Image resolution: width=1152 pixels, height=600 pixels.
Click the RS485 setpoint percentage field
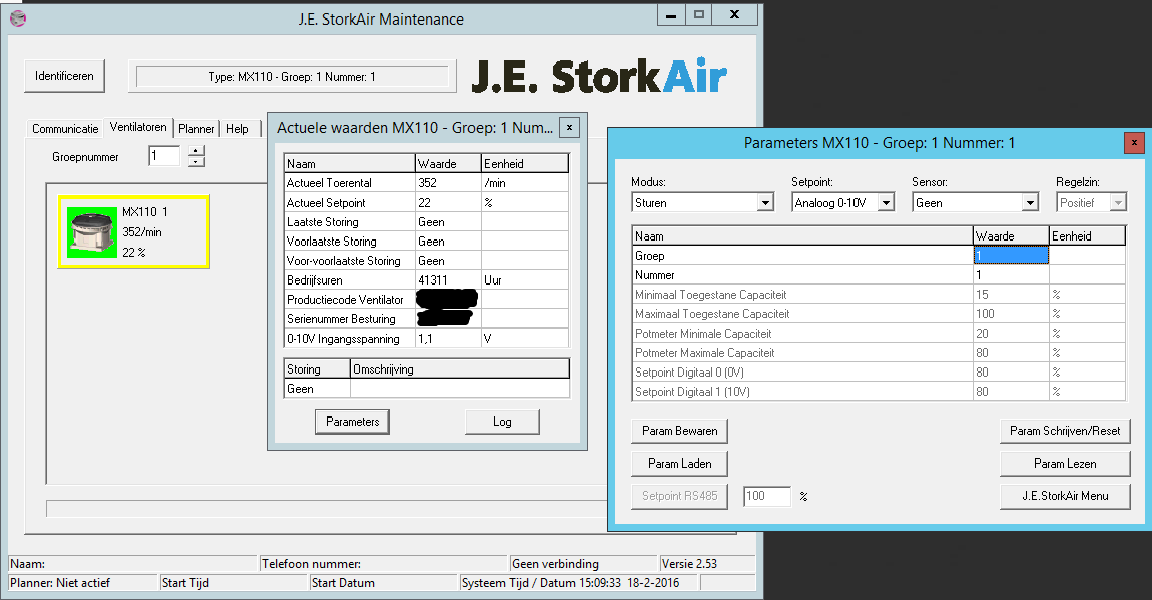click(x=767, y=496)
